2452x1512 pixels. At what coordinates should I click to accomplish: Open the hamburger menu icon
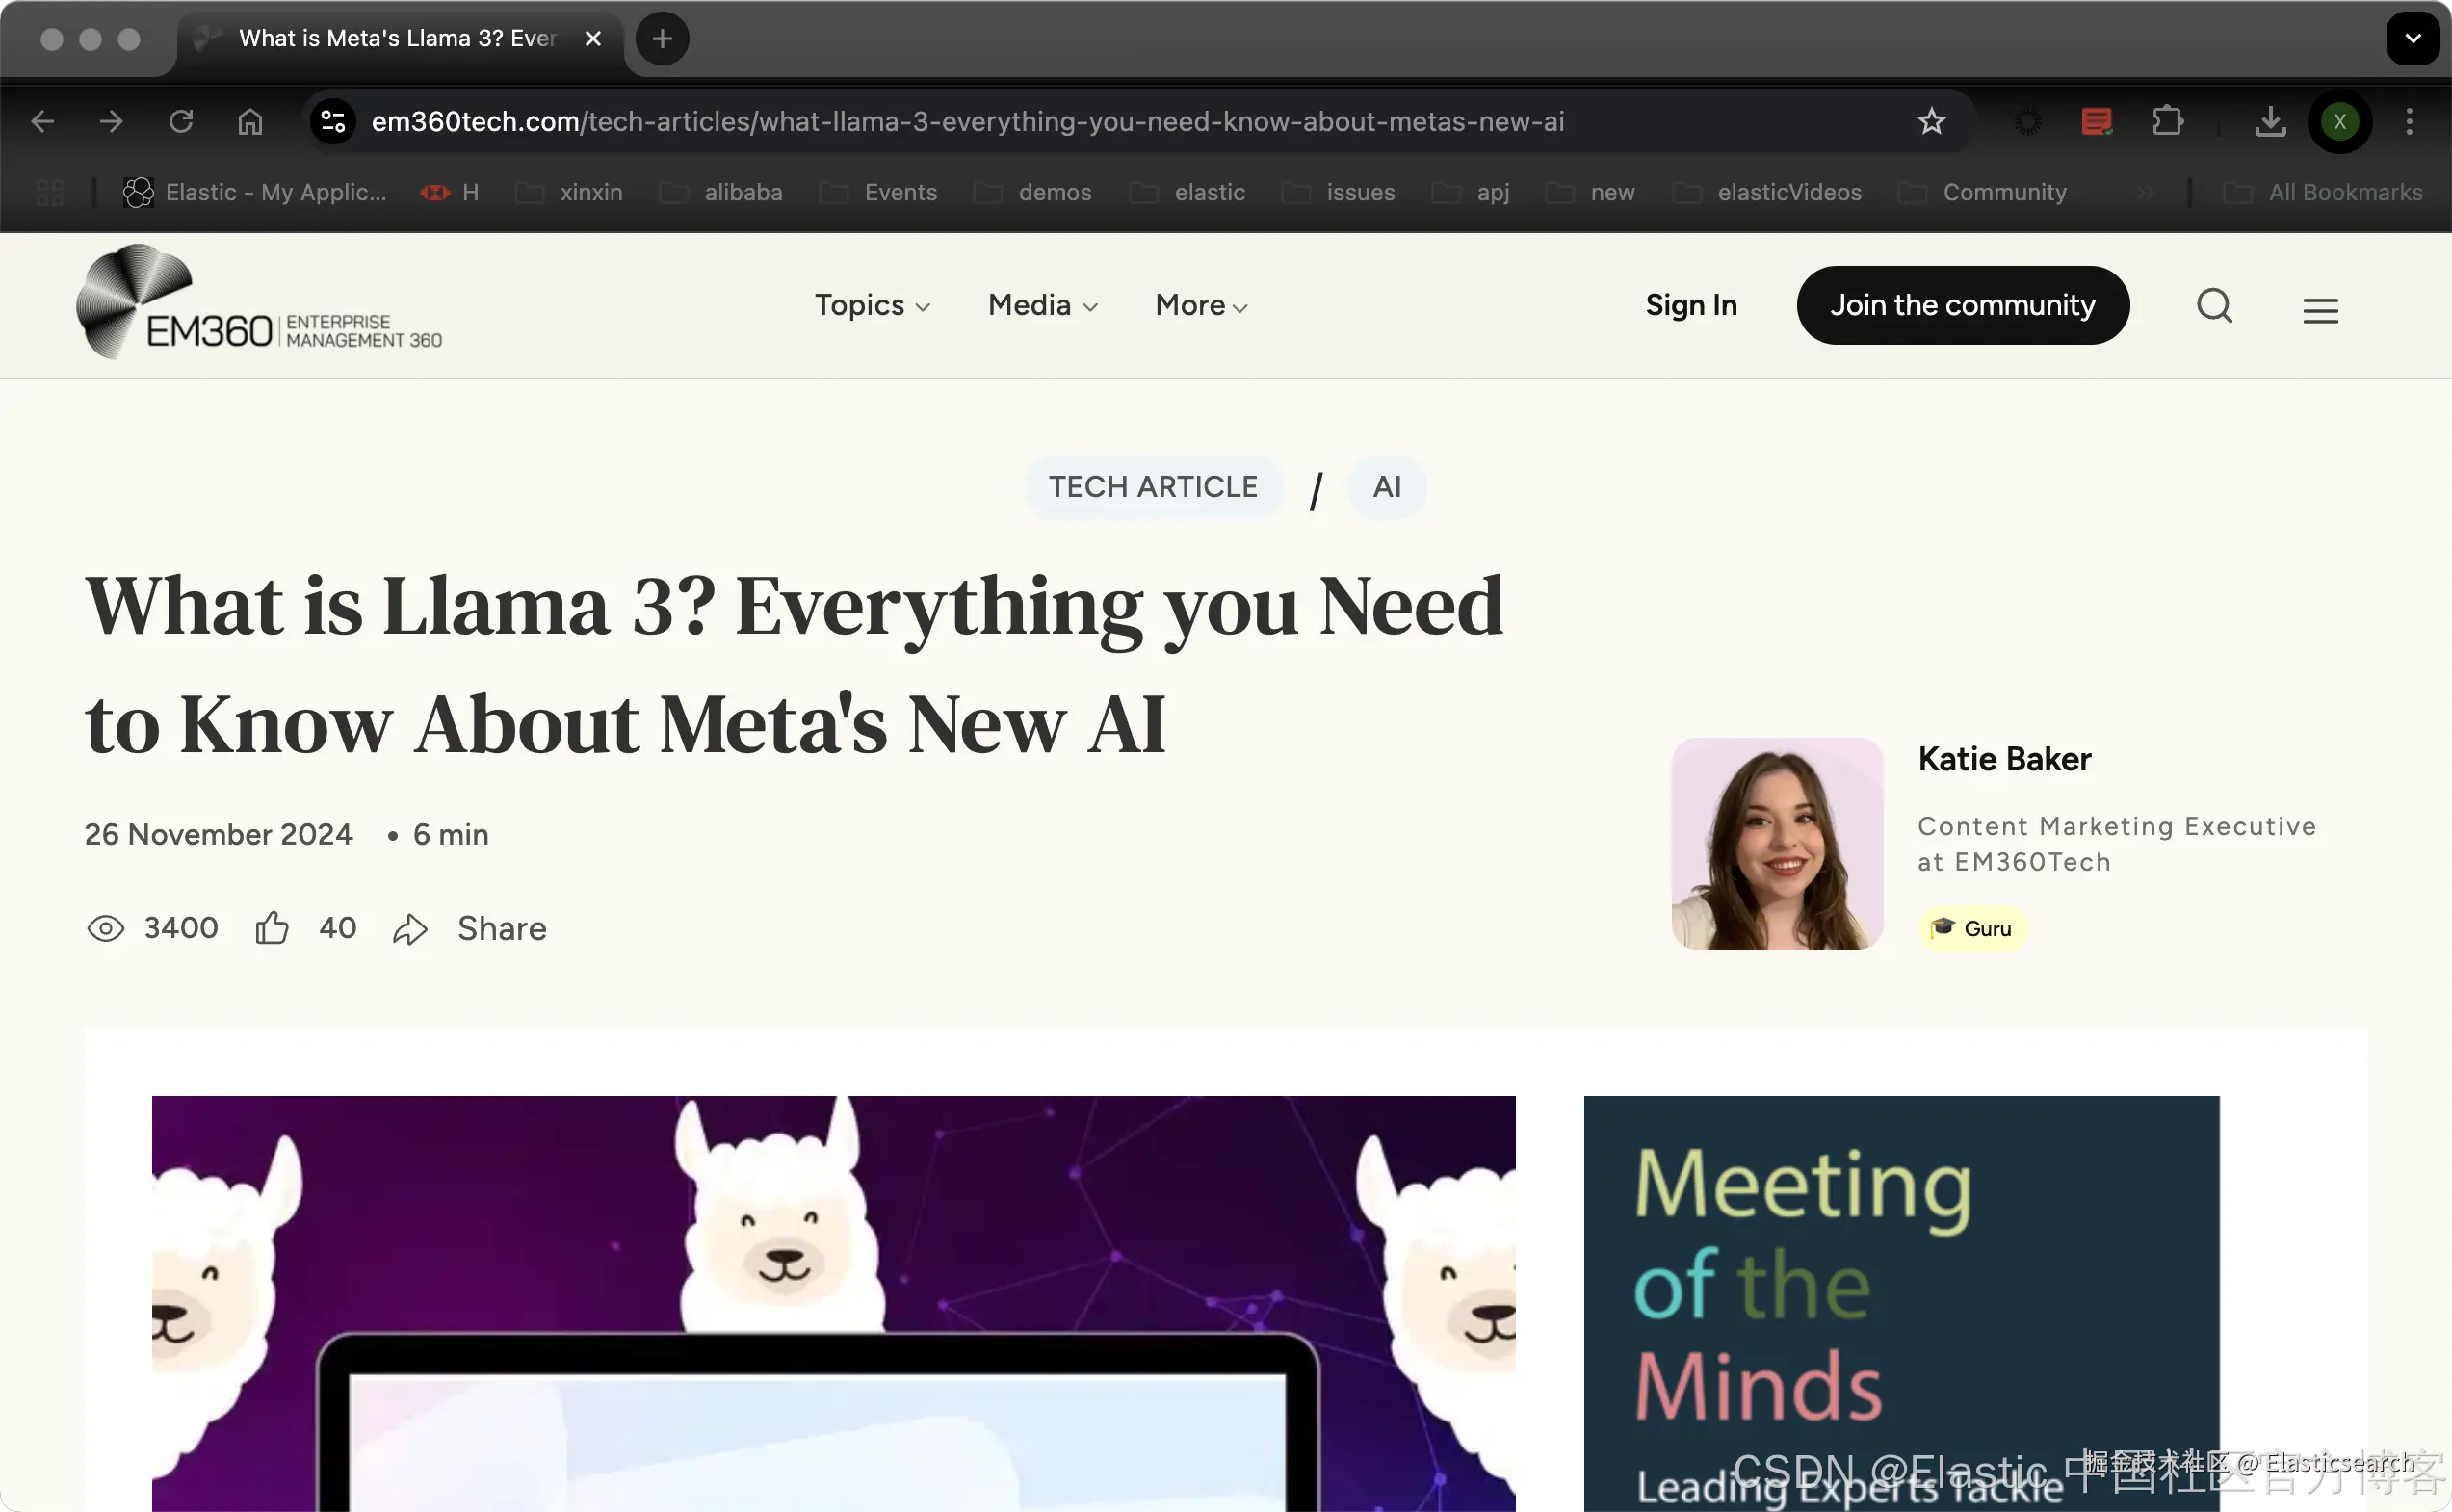[x=2320, y=310]
